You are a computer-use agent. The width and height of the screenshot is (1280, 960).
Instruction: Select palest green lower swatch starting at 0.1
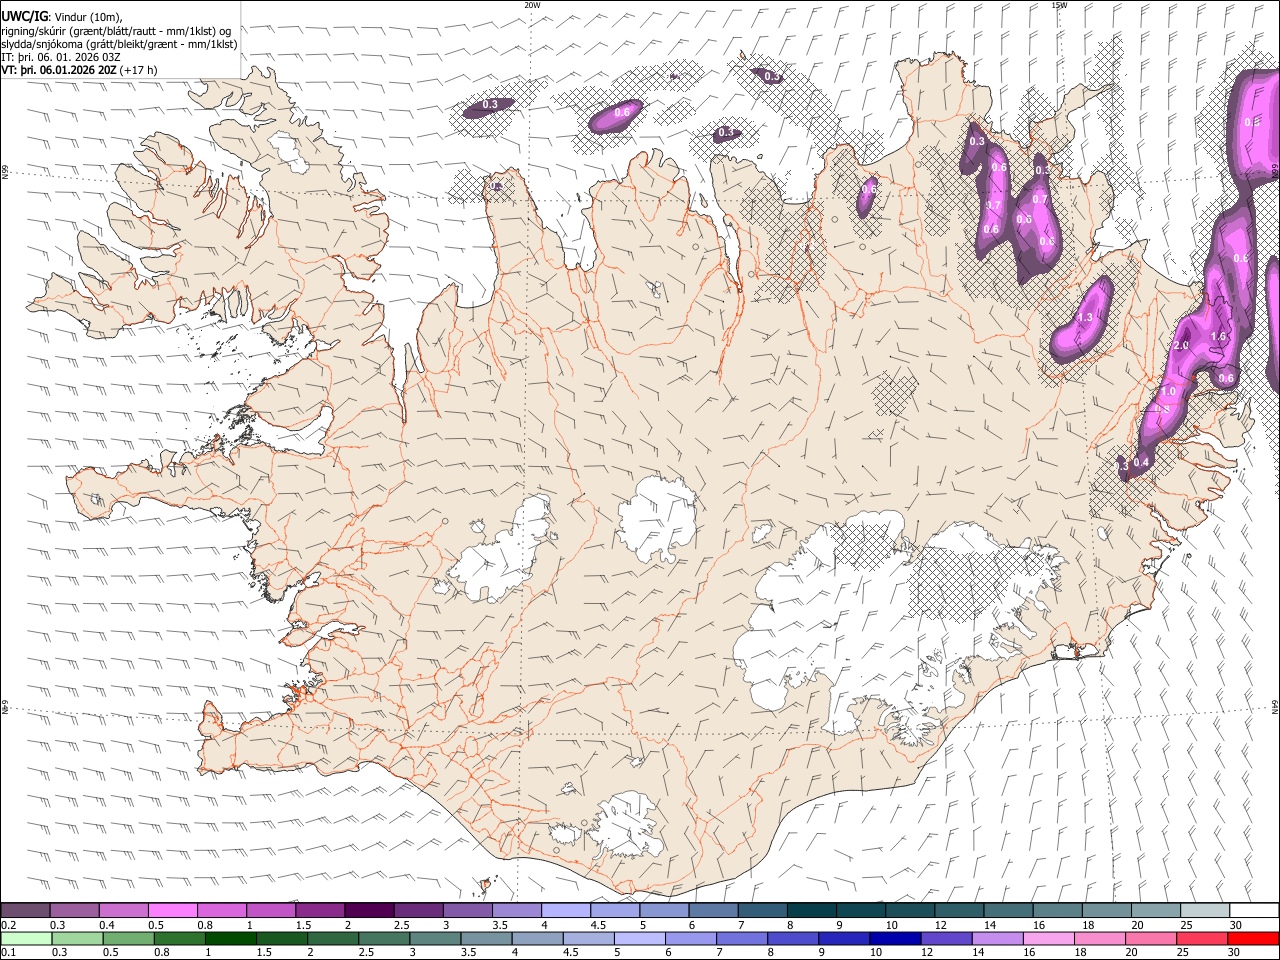(x=26, y=938)
